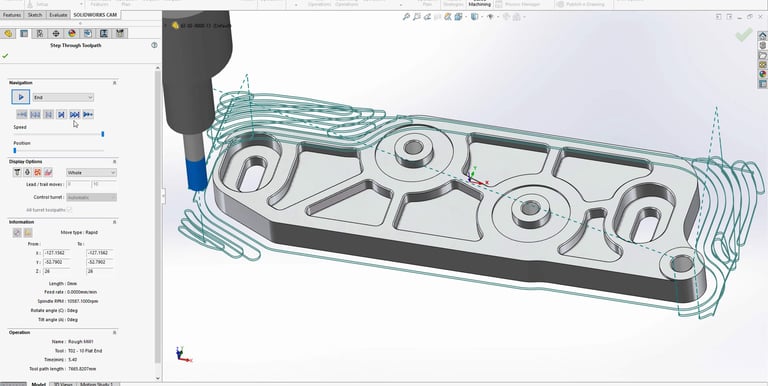Open the DisplayManager color-sphere tab icon
This screenshot has height=386, width=768.
click(72, 33)
